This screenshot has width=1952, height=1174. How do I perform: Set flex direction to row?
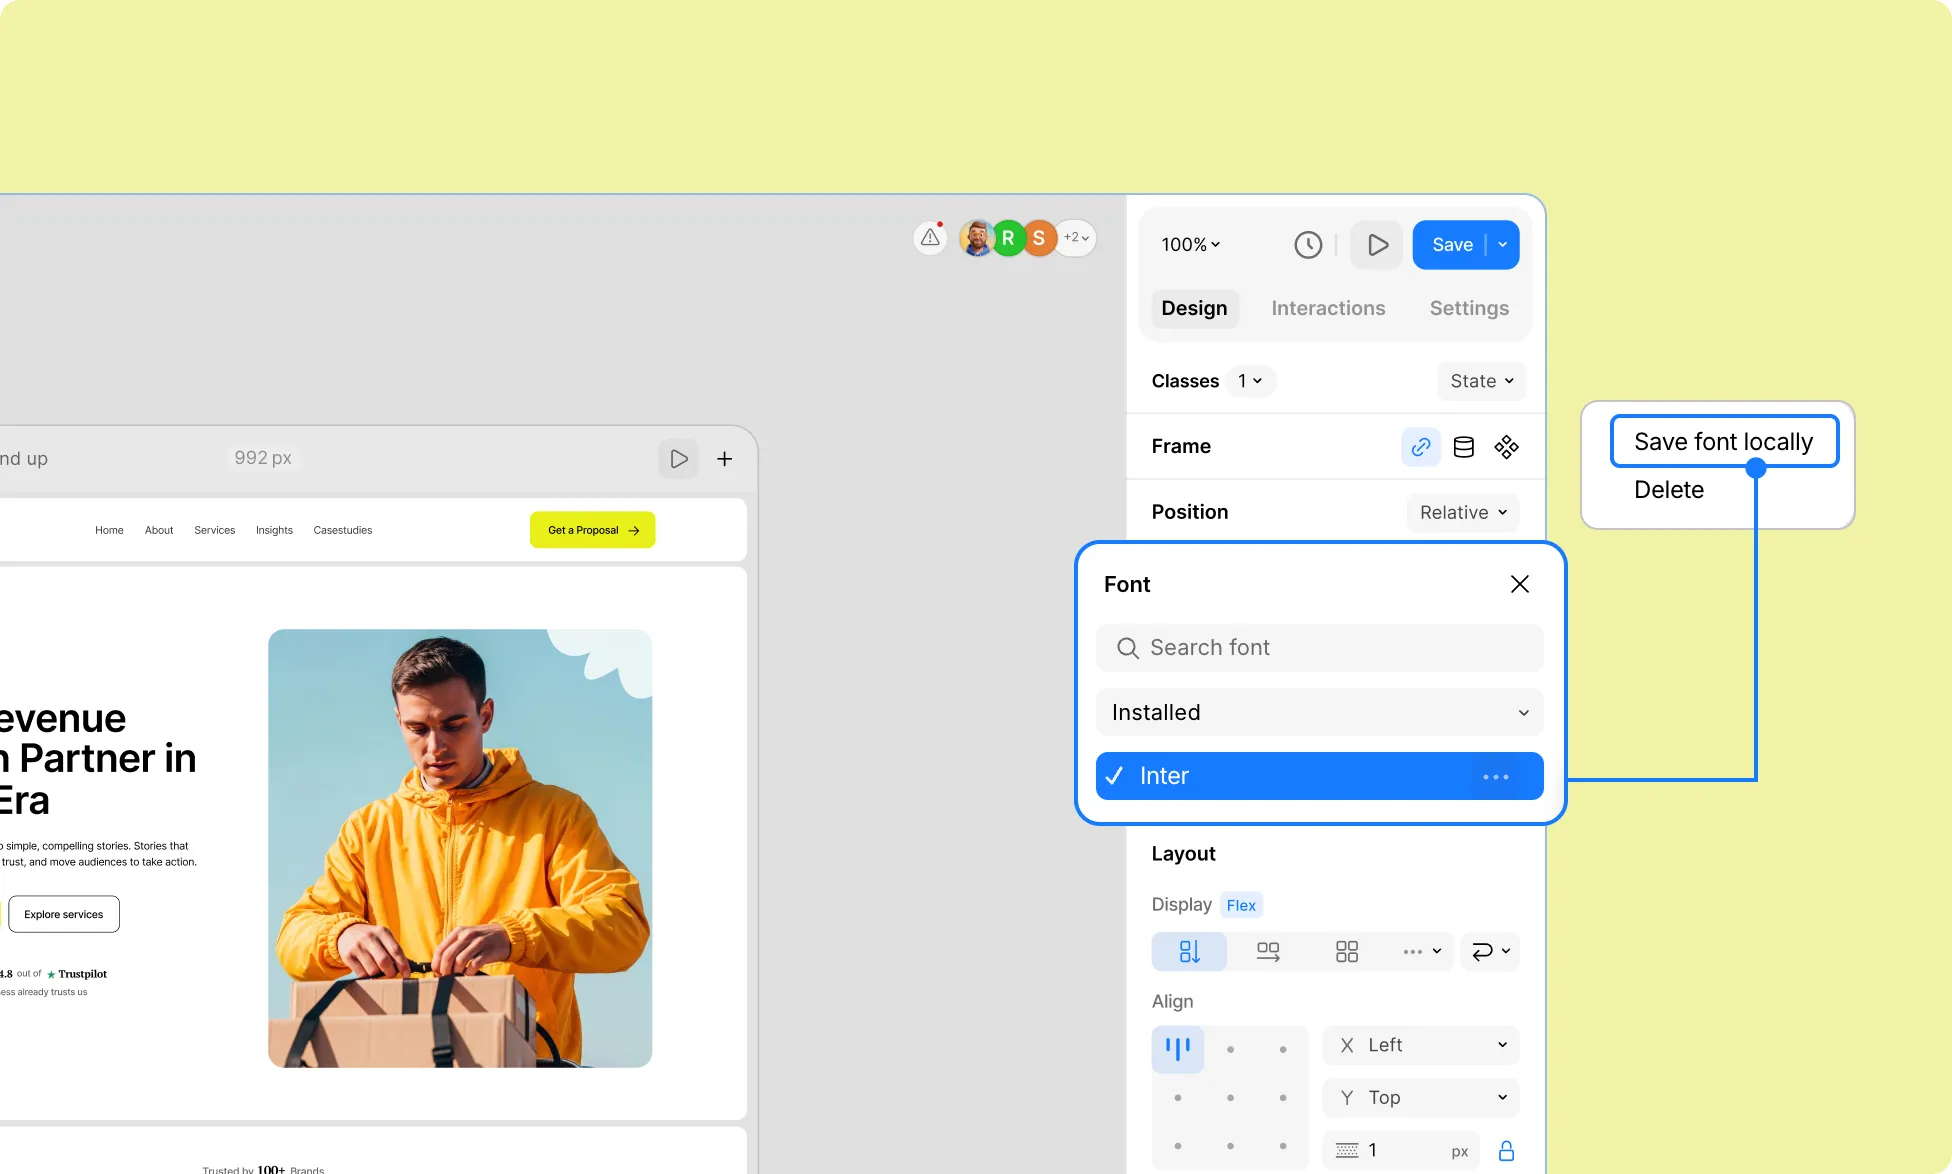[x=1268, y=952]
